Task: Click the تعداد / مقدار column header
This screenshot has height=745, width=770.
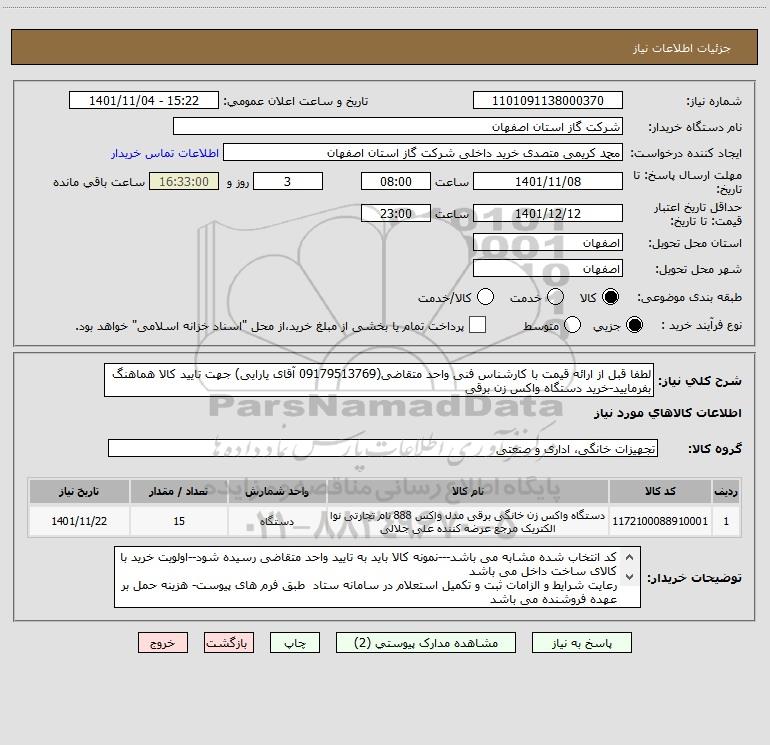Action: (x=179, y=491)
